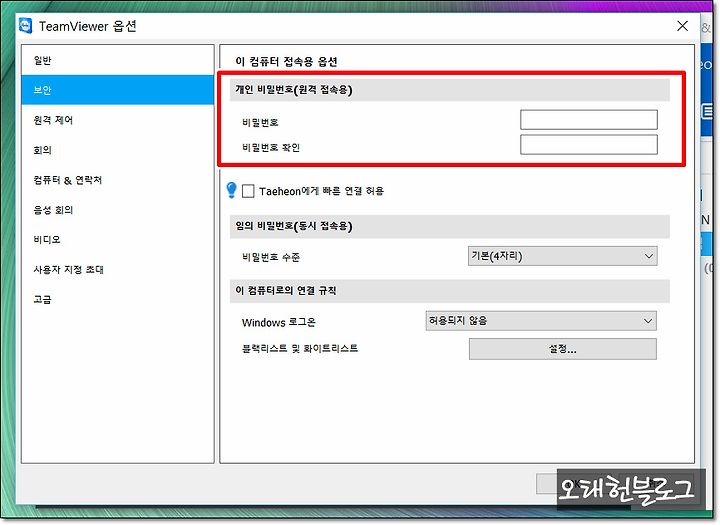Select the 음성 회의 category

click(x=117, y=209)
